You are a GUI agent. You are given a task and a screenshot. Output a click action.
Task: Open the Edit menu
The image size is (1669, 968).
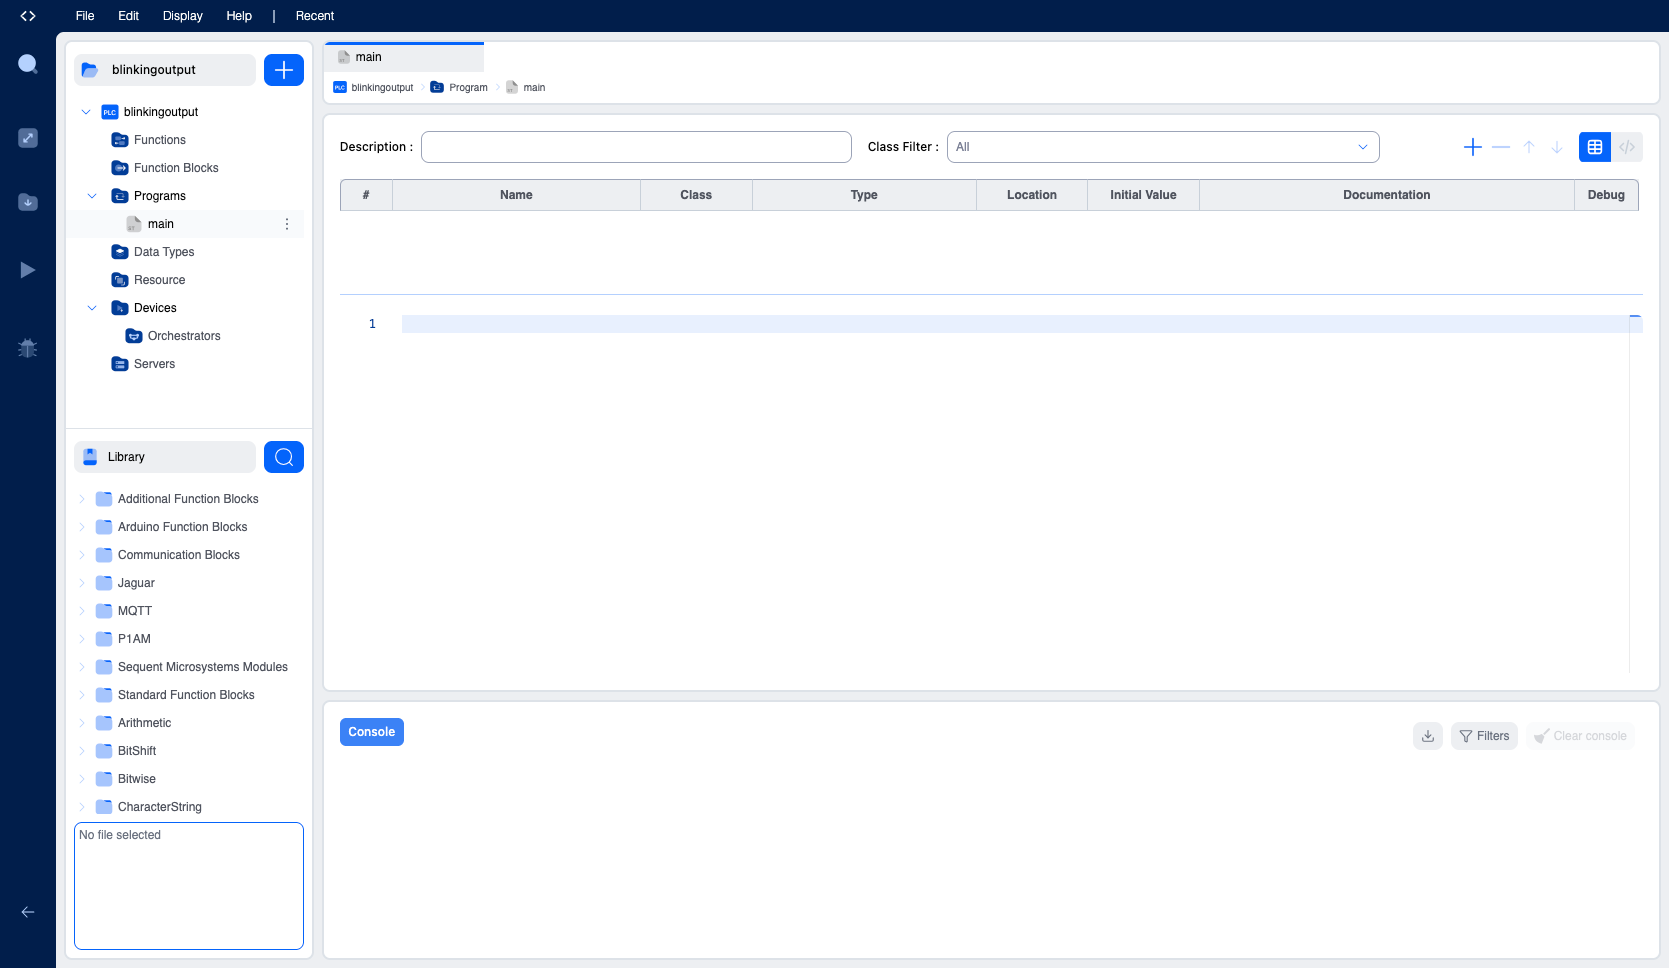(128, 16)
